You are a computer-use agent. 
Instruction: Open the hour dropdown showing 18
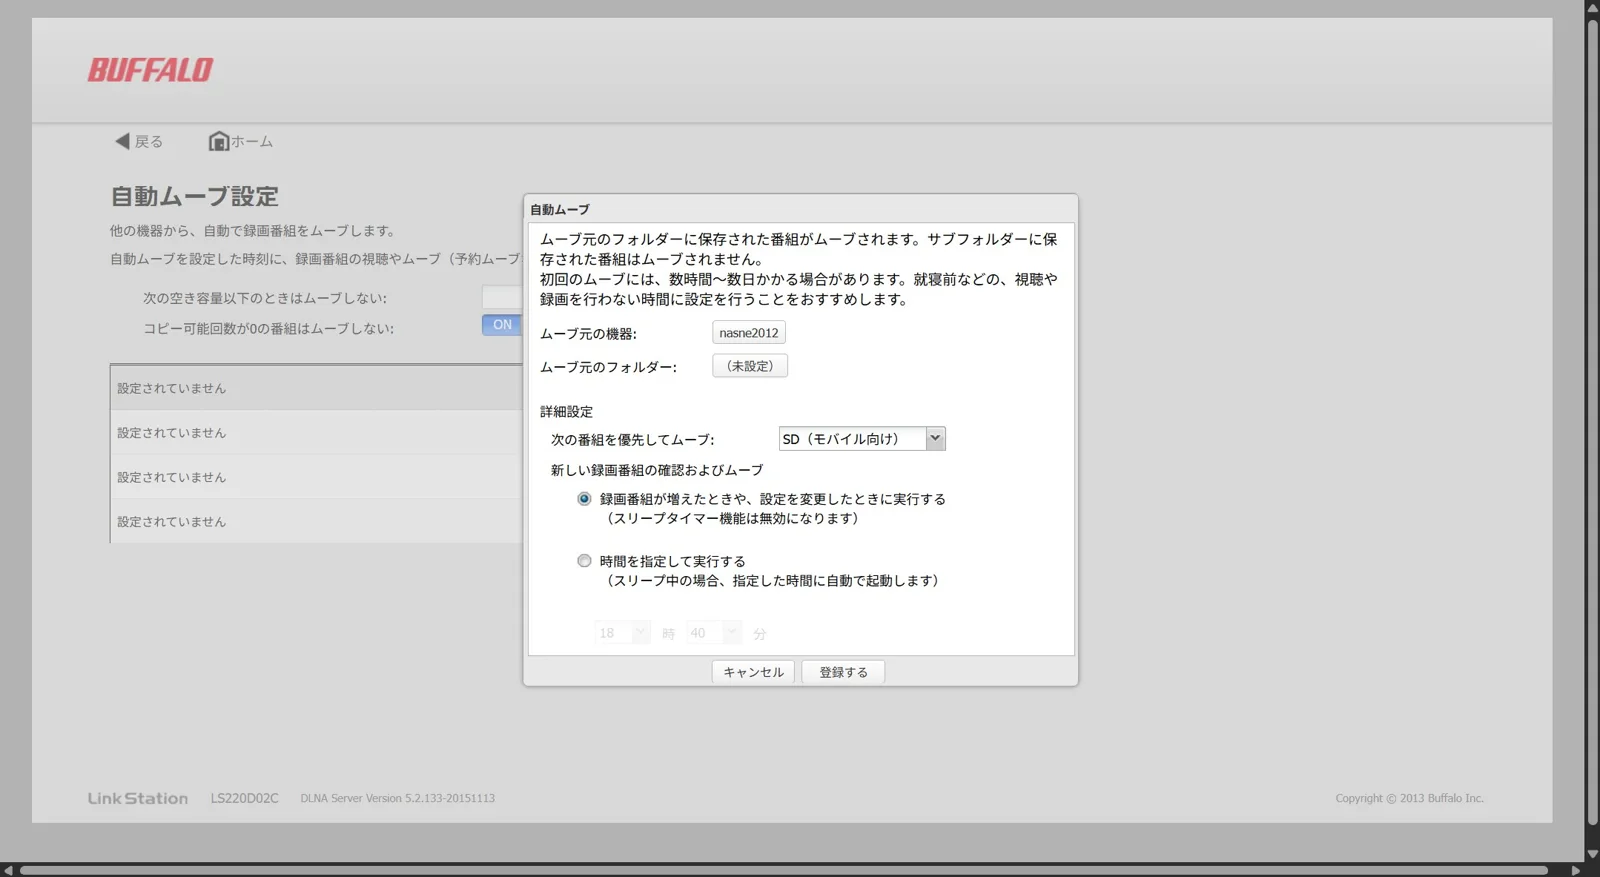(x=622, y=633)
